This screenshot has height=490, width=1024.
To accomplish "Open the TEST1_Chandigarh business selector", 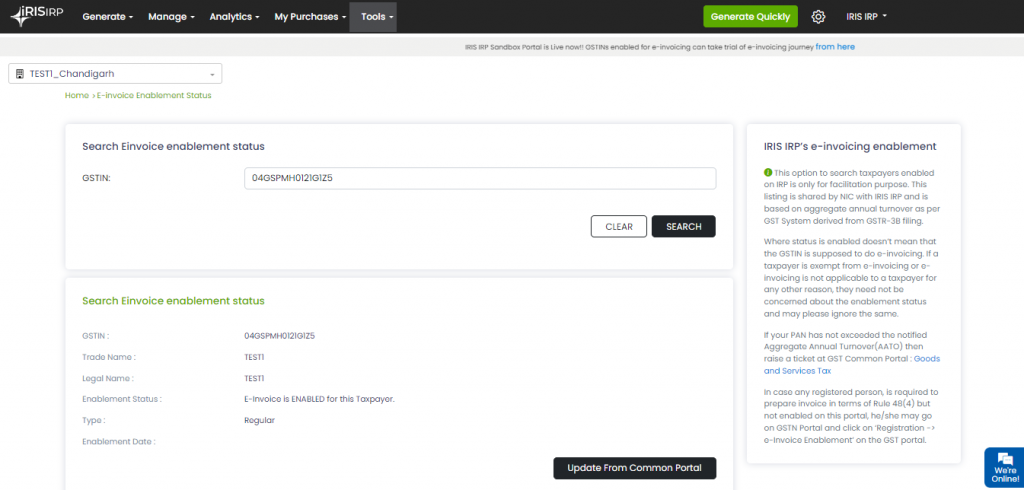I will pos(115,74).
